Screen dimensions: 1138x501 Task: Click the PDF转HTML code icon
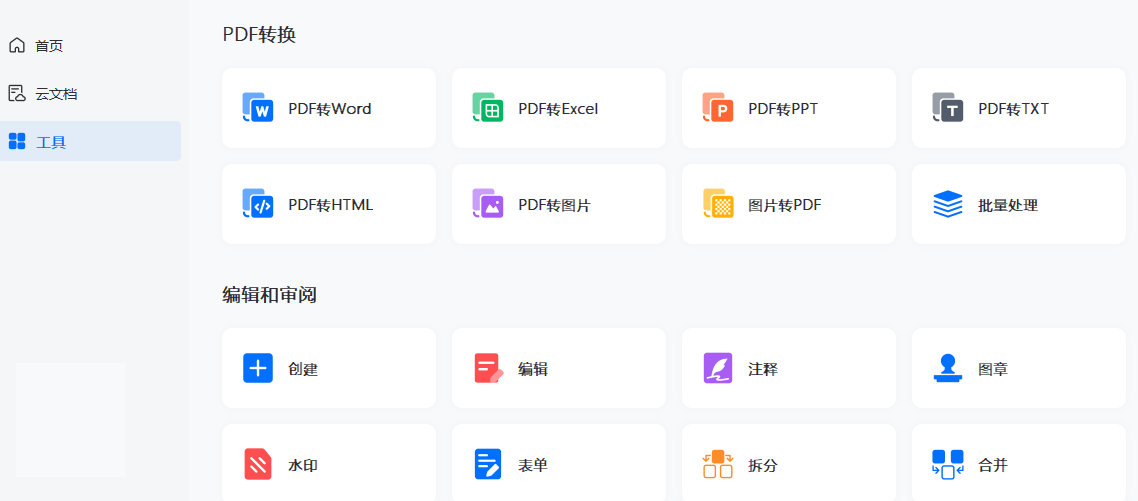[x=258, y=204]
